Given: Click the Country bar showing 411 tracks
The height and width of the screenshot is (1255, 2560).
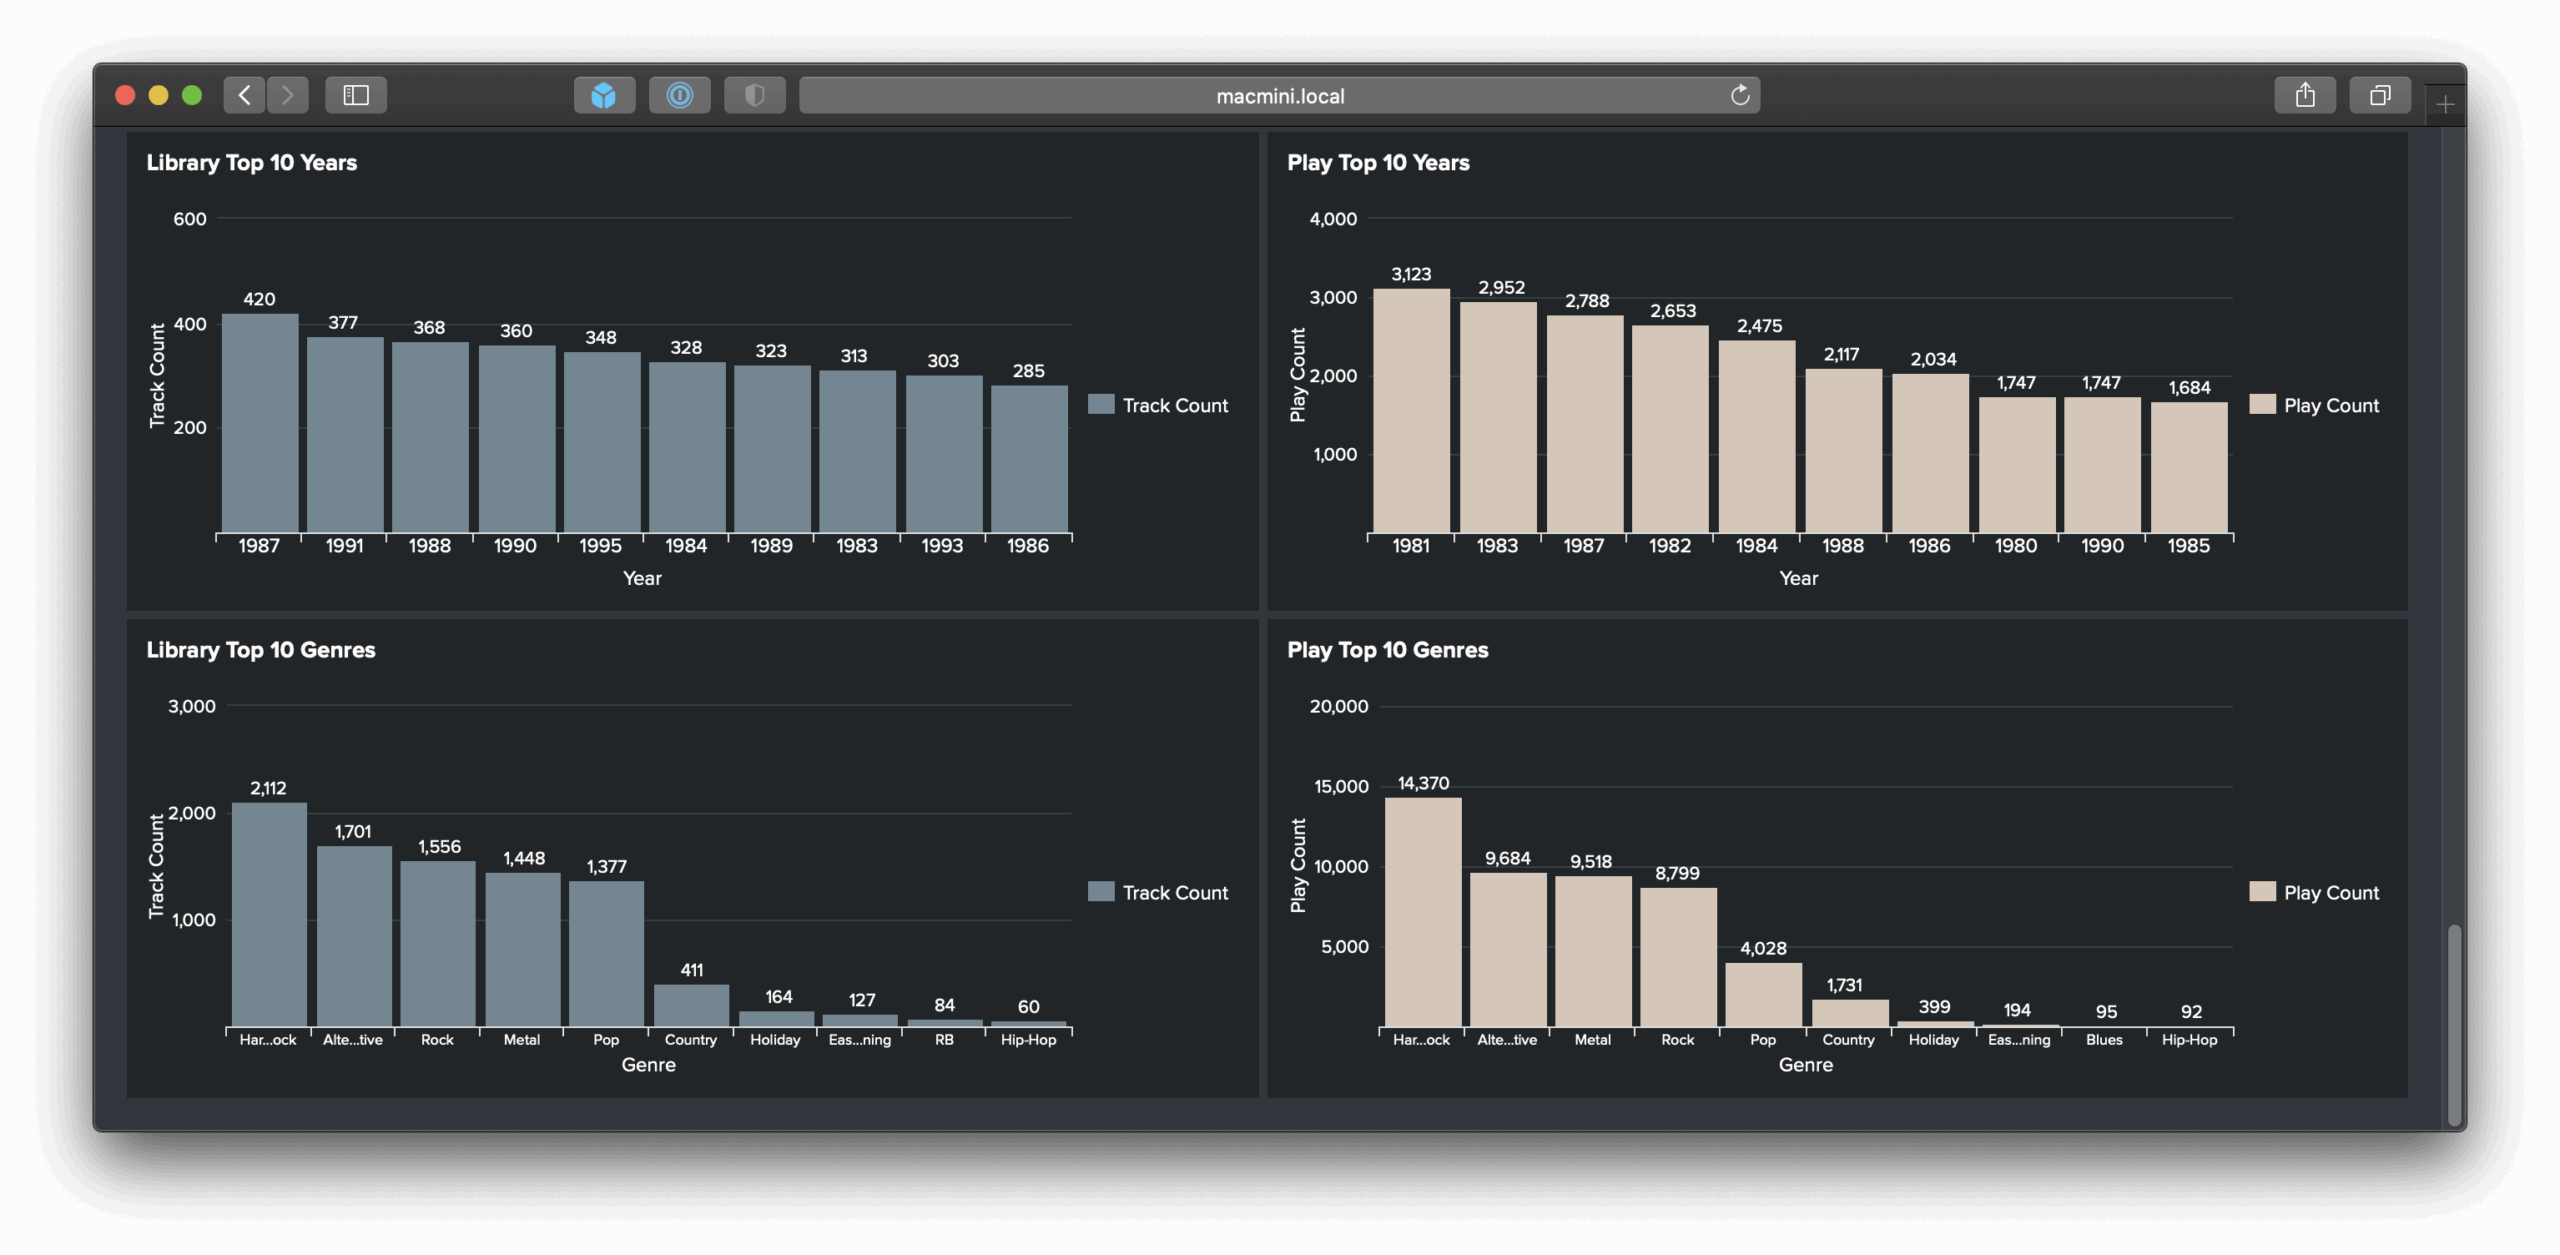Looking at the screenshot, I should [691, 1005].
